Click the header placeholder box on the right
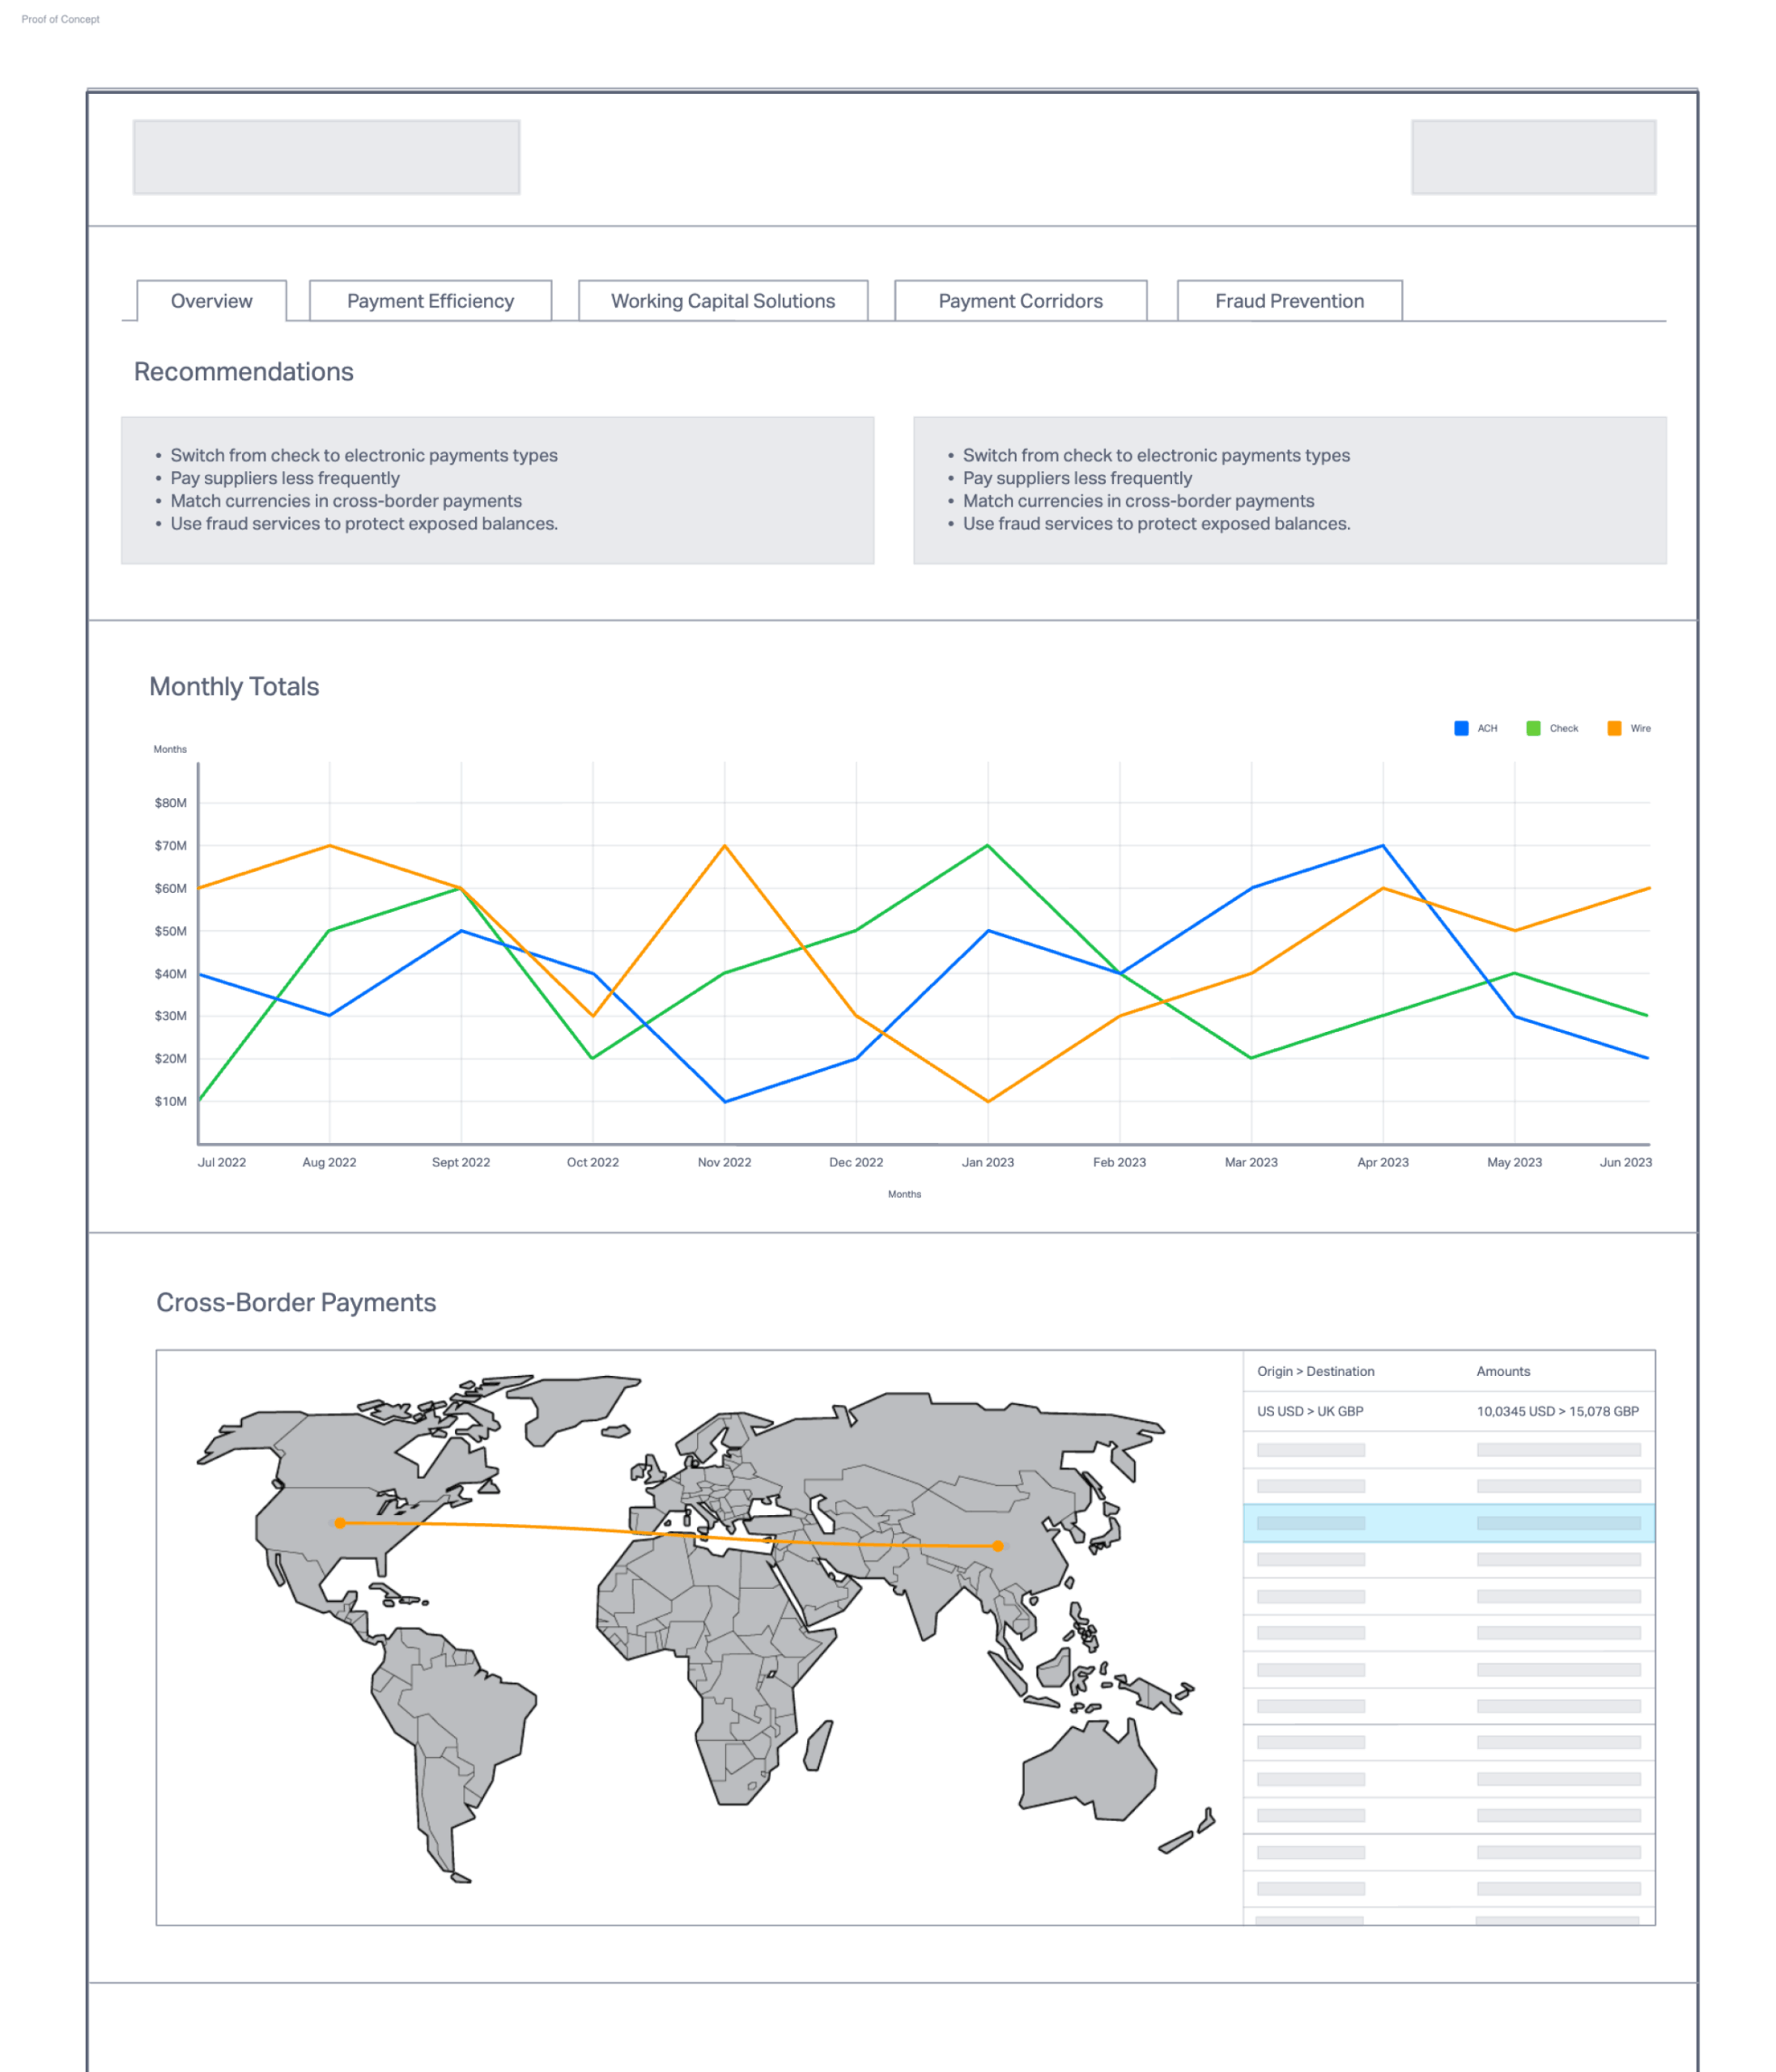This screenshot has height=2072, width=1776. (1532, 157)
